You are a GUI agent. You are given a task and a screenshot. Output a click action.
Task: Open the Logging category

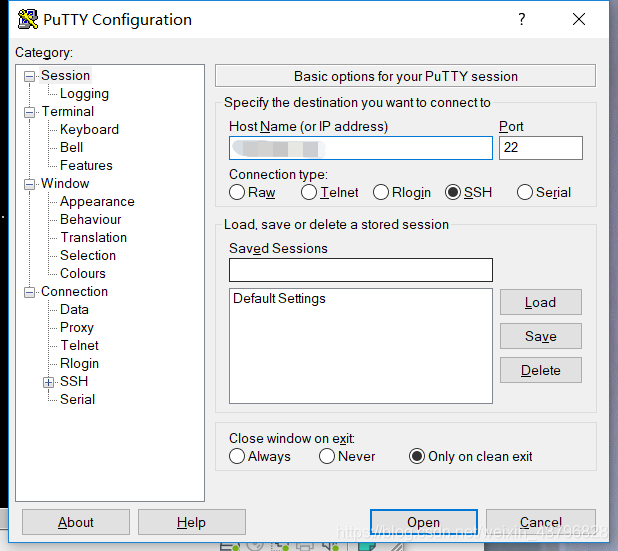84,94
